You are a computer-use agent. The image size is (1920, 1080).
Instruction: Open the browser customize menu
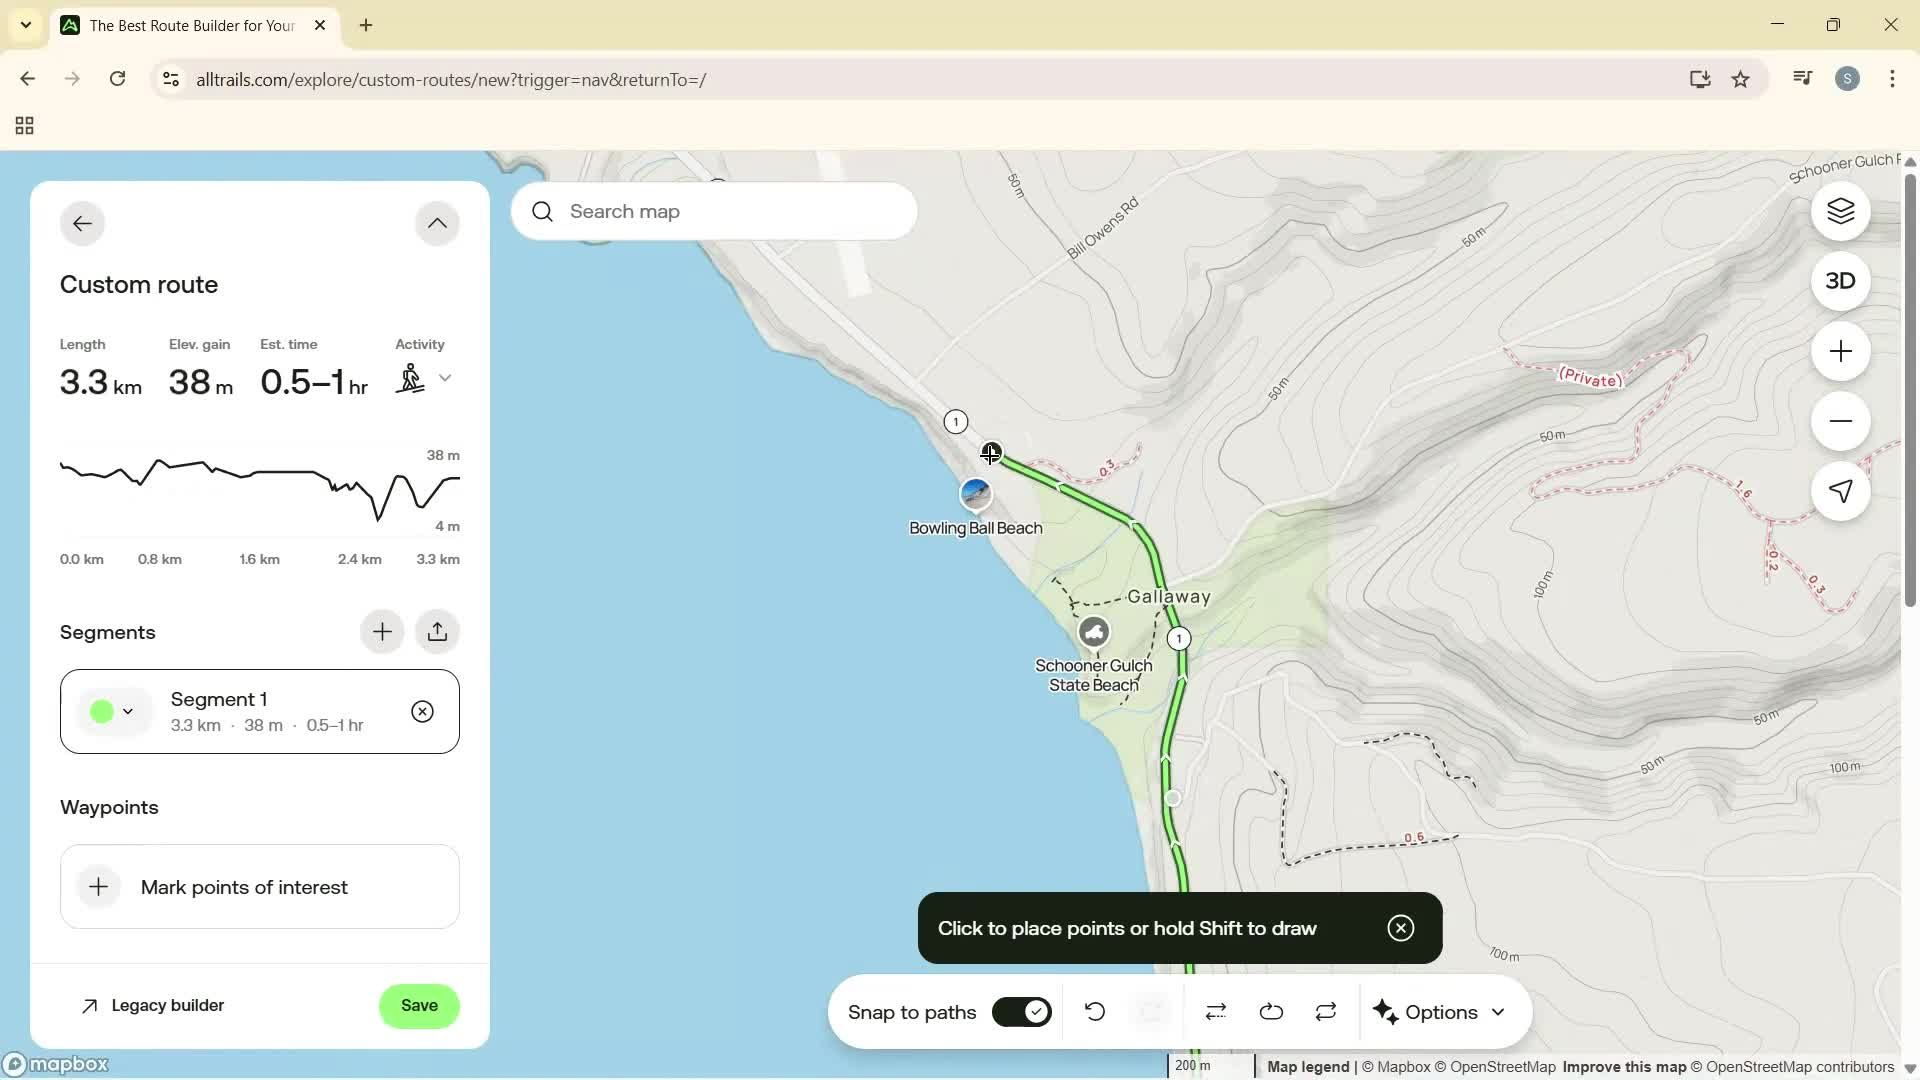click(x=1893, y=79)
